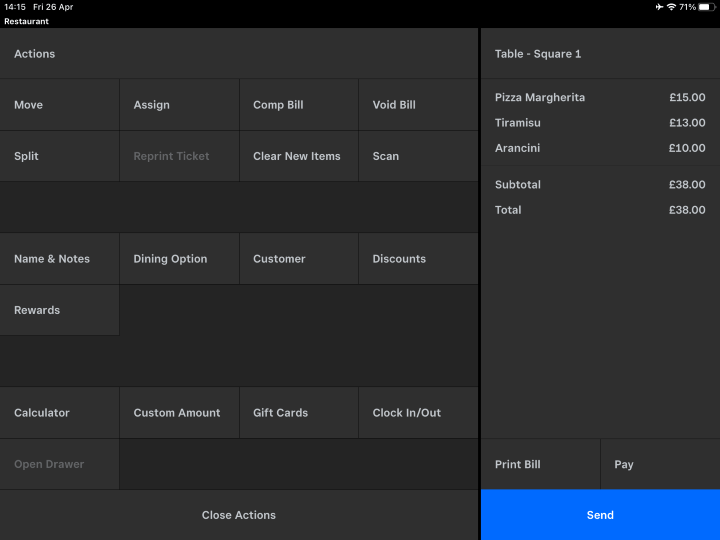This screenshot has height=540, width=720.
Task: Tap Clock In/Out
Action: coord(417,413)
